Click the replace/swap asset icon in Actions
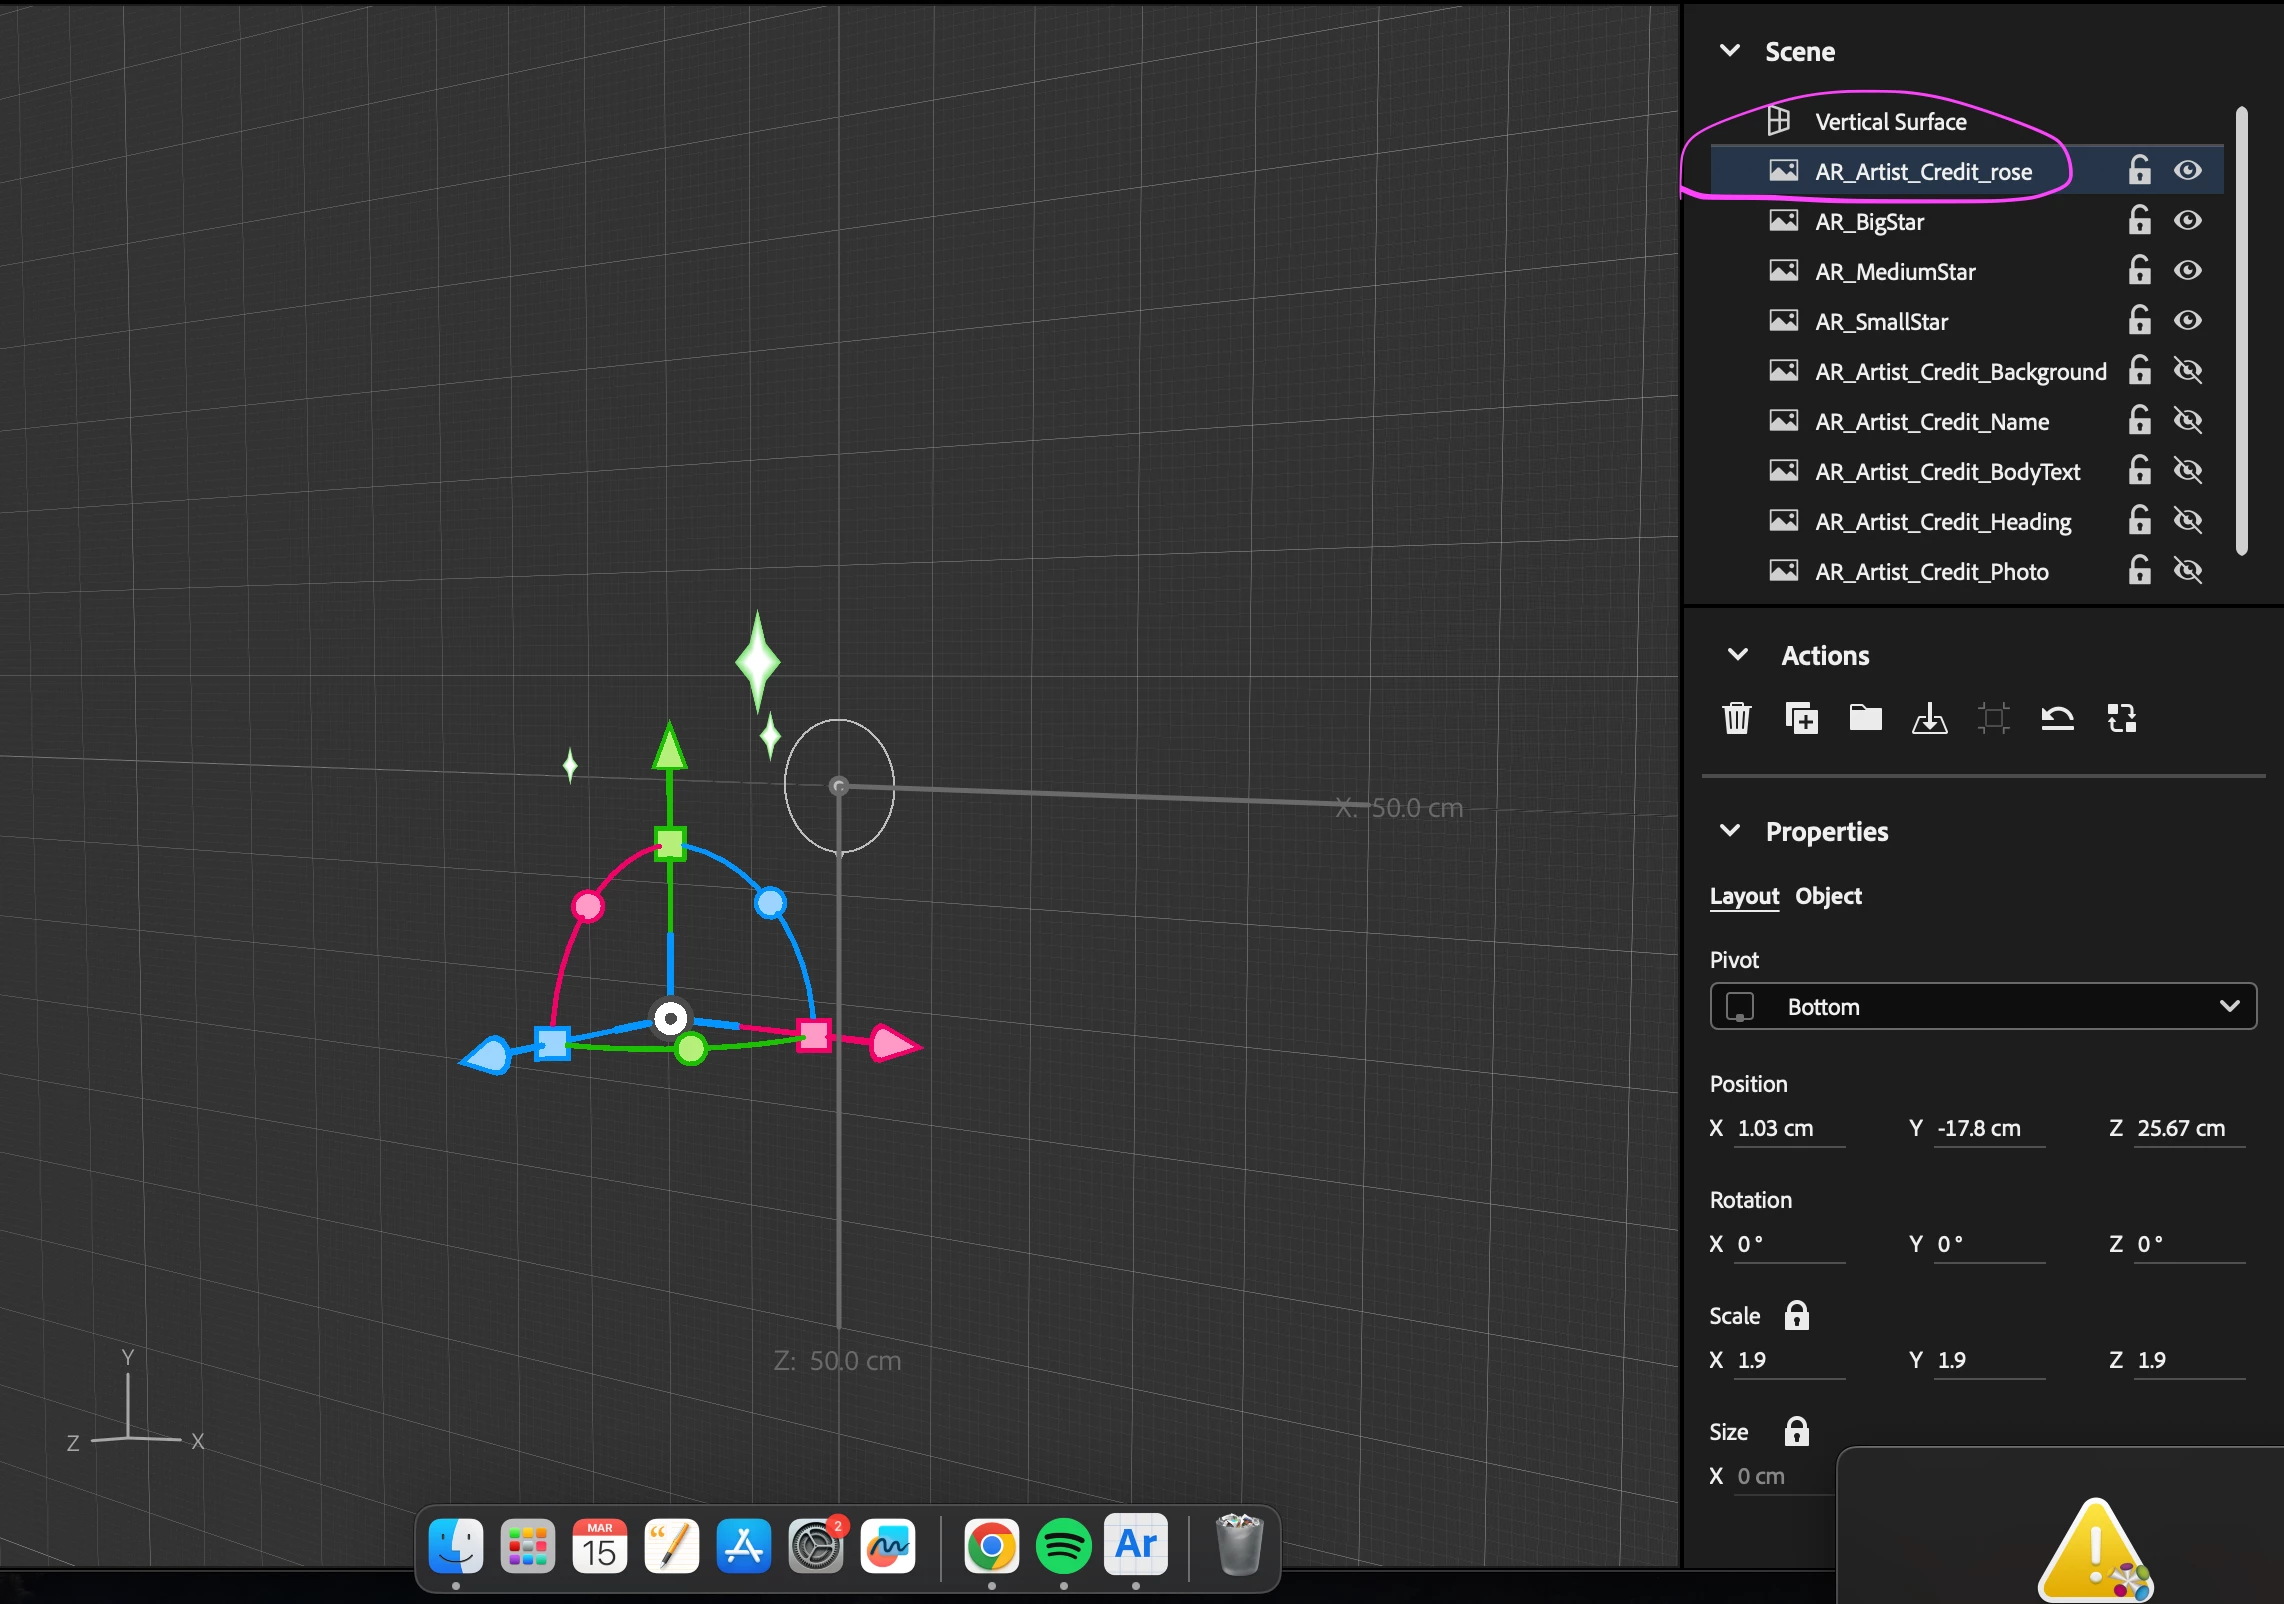The image size is (2284, 1604). [2122, 718]
